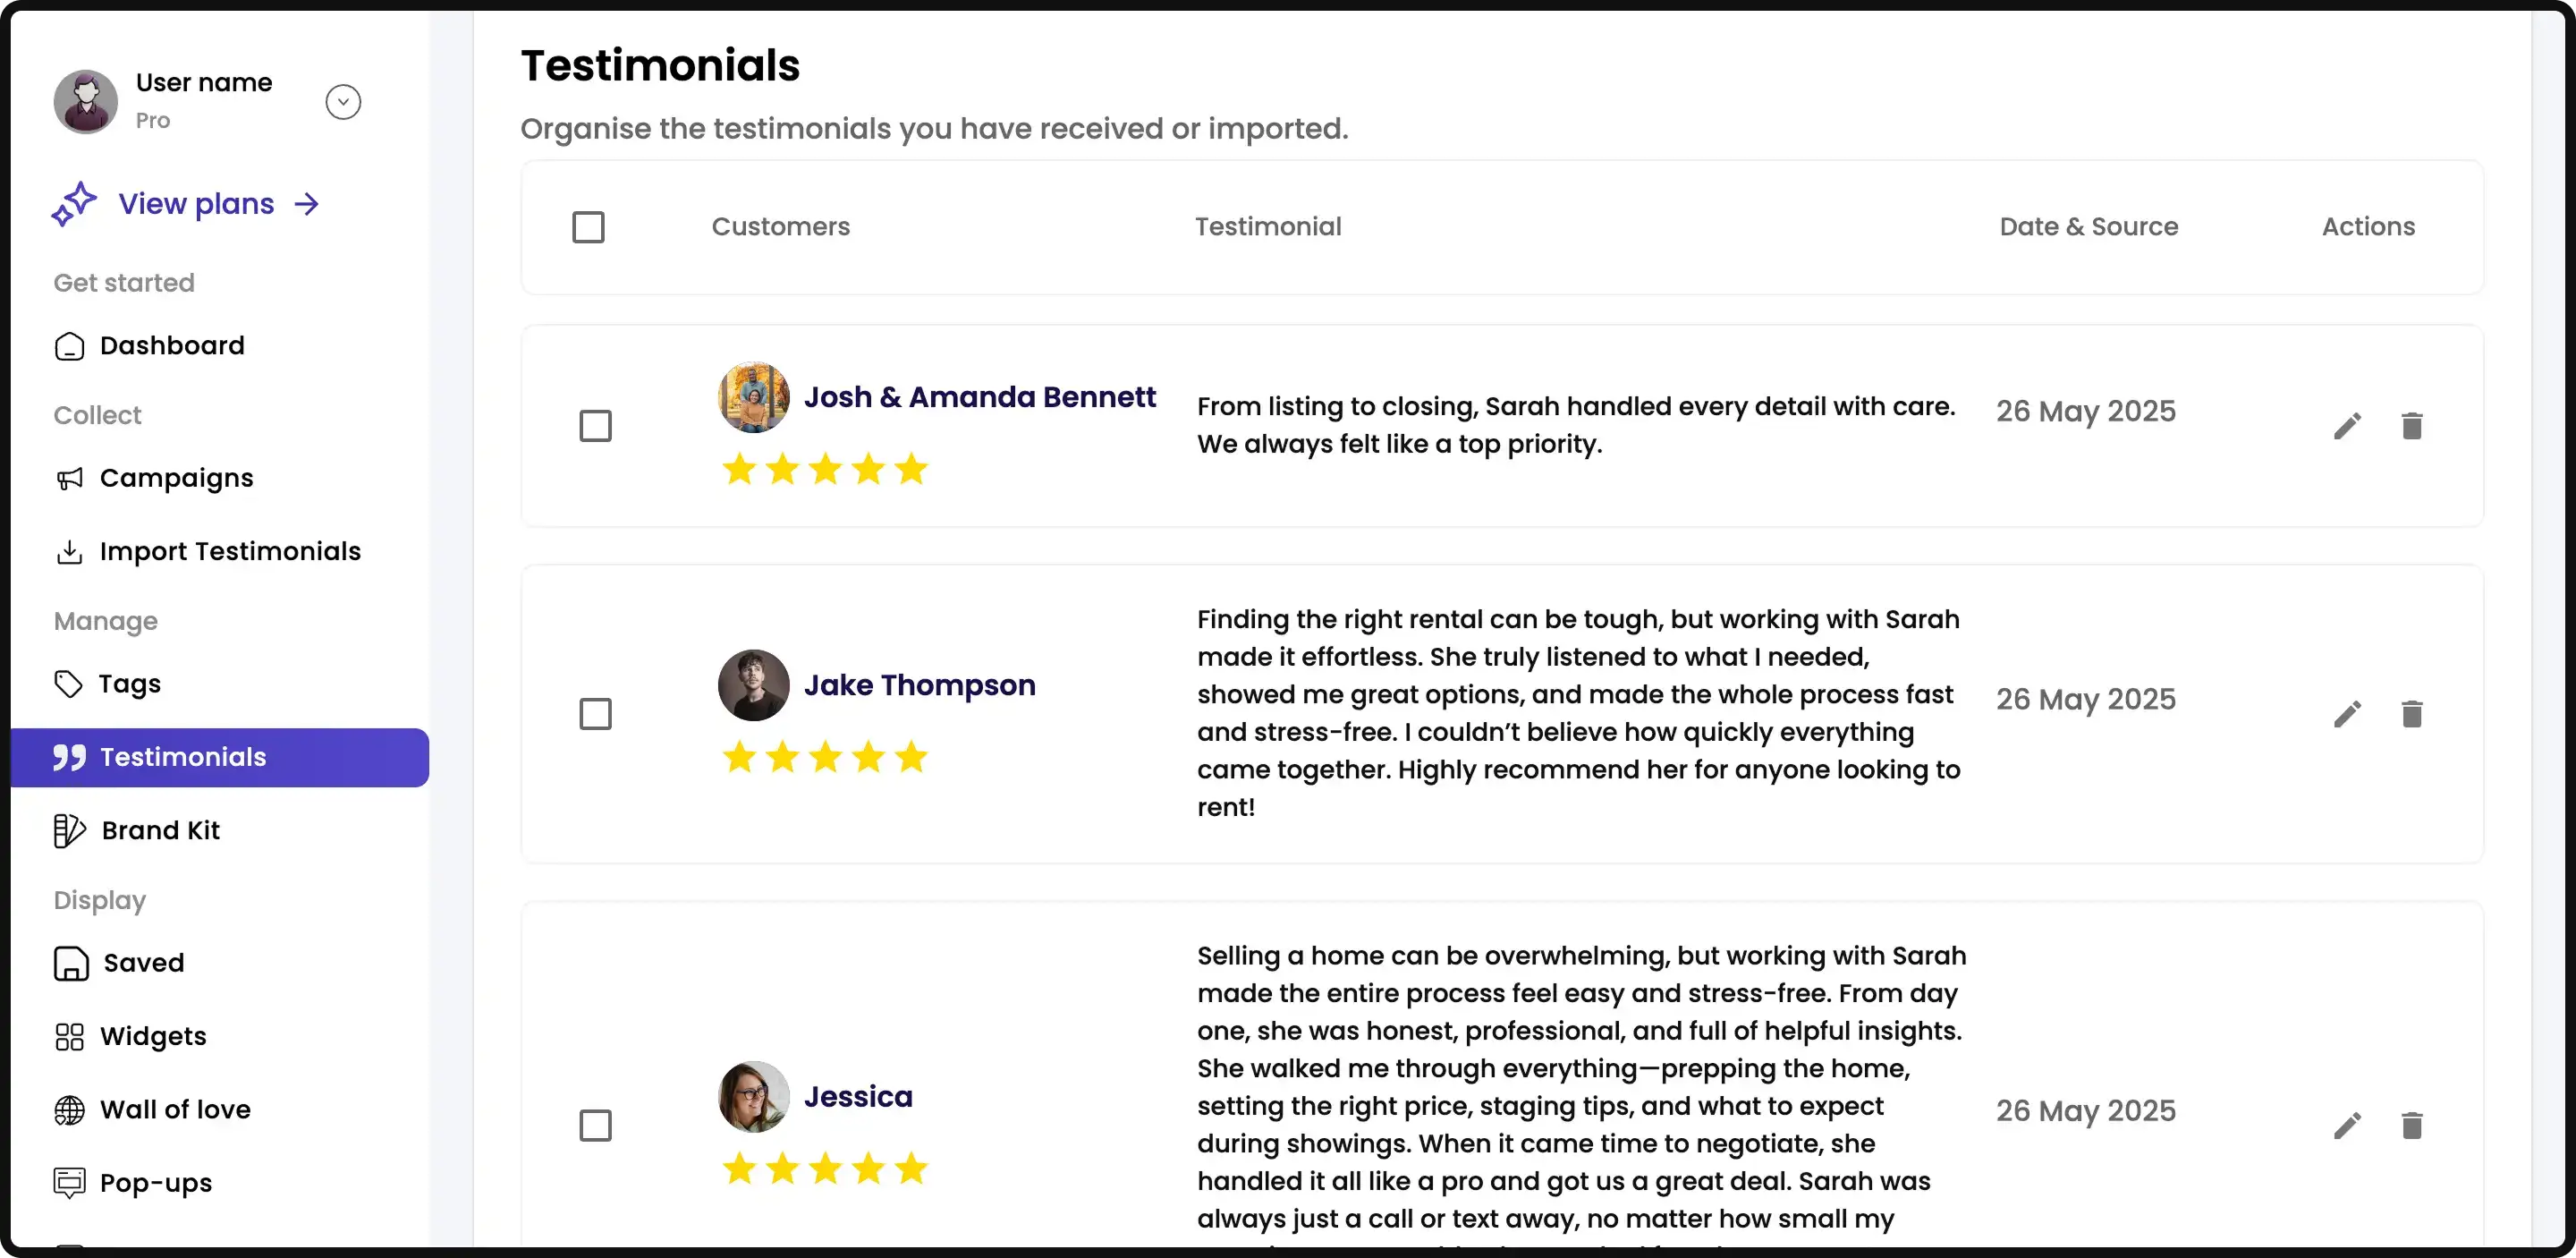Screen dimensions: 2576x1258
Task: Go to Brand Kit in sidebar
Action: (x=160, y=830)
